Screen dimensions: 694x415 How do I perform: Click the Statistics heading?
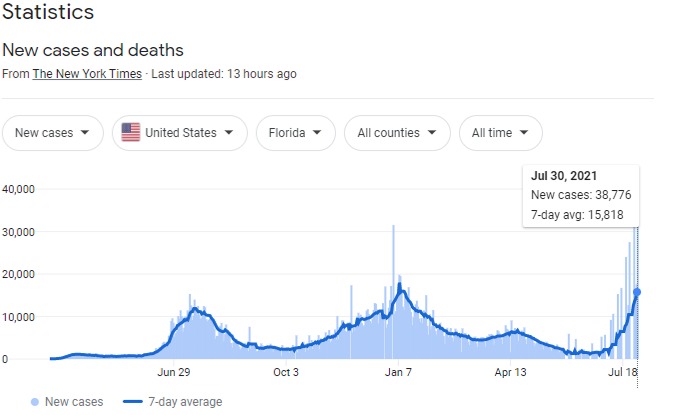[x=48, y=12]
